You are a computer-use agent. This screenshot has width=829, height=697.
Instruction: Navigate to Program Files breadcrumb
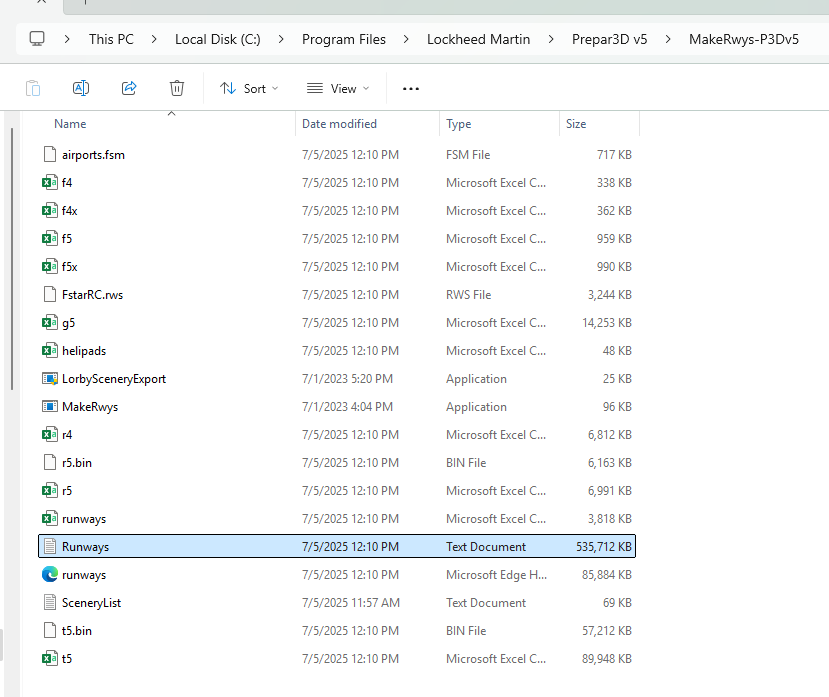(344, 39)
